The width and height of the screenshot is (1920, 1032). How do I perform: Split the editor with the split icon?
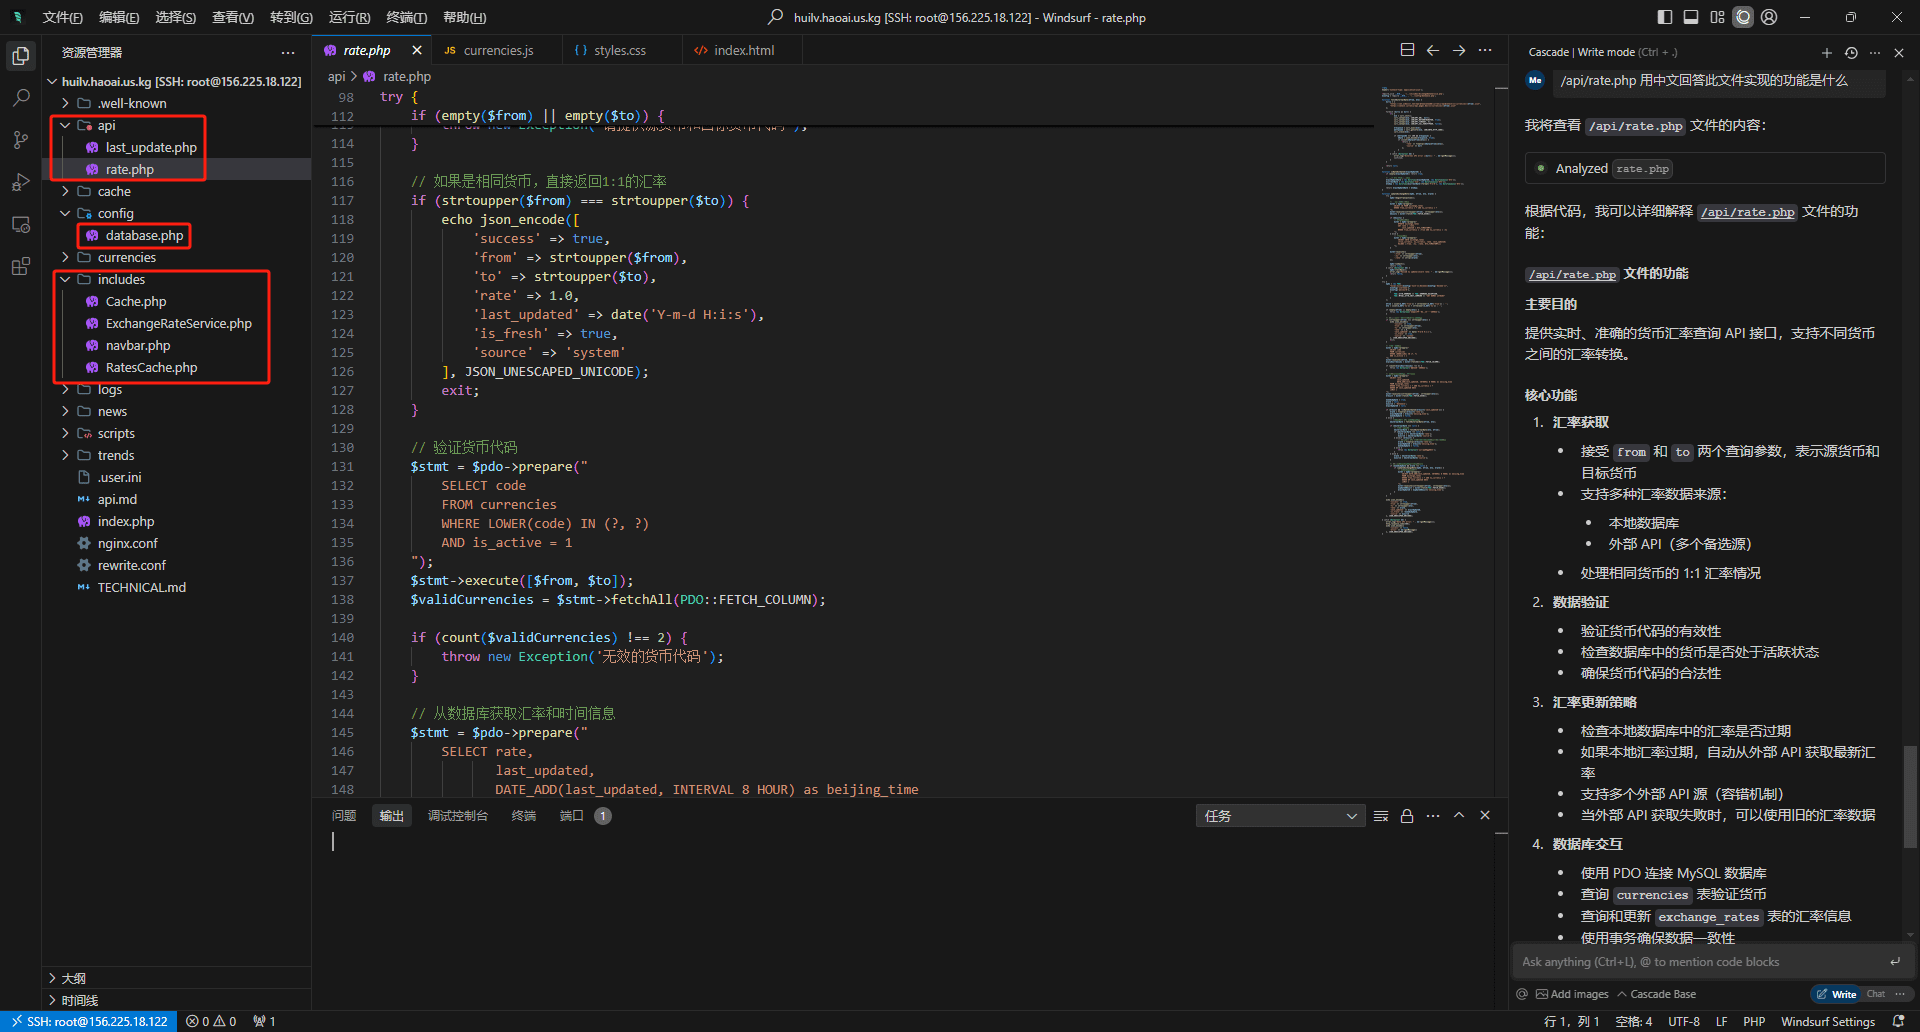point(1407,50)
